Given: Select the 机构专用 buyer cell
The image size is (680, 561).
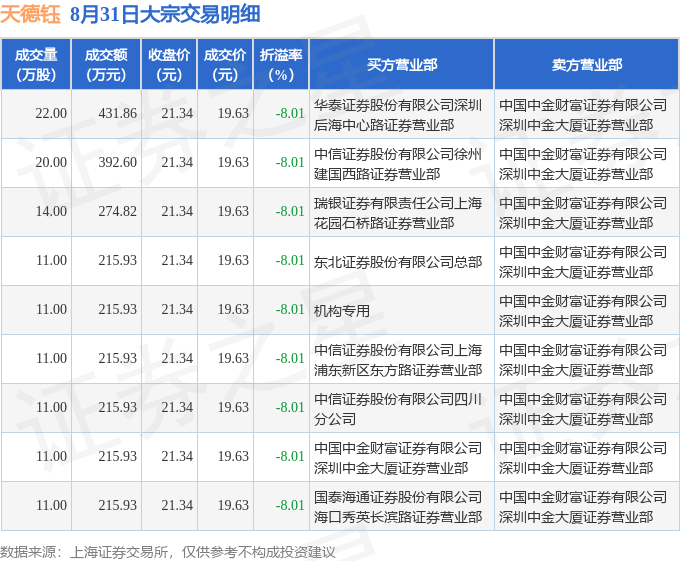Looking at the screenshot, I should 342,311.
